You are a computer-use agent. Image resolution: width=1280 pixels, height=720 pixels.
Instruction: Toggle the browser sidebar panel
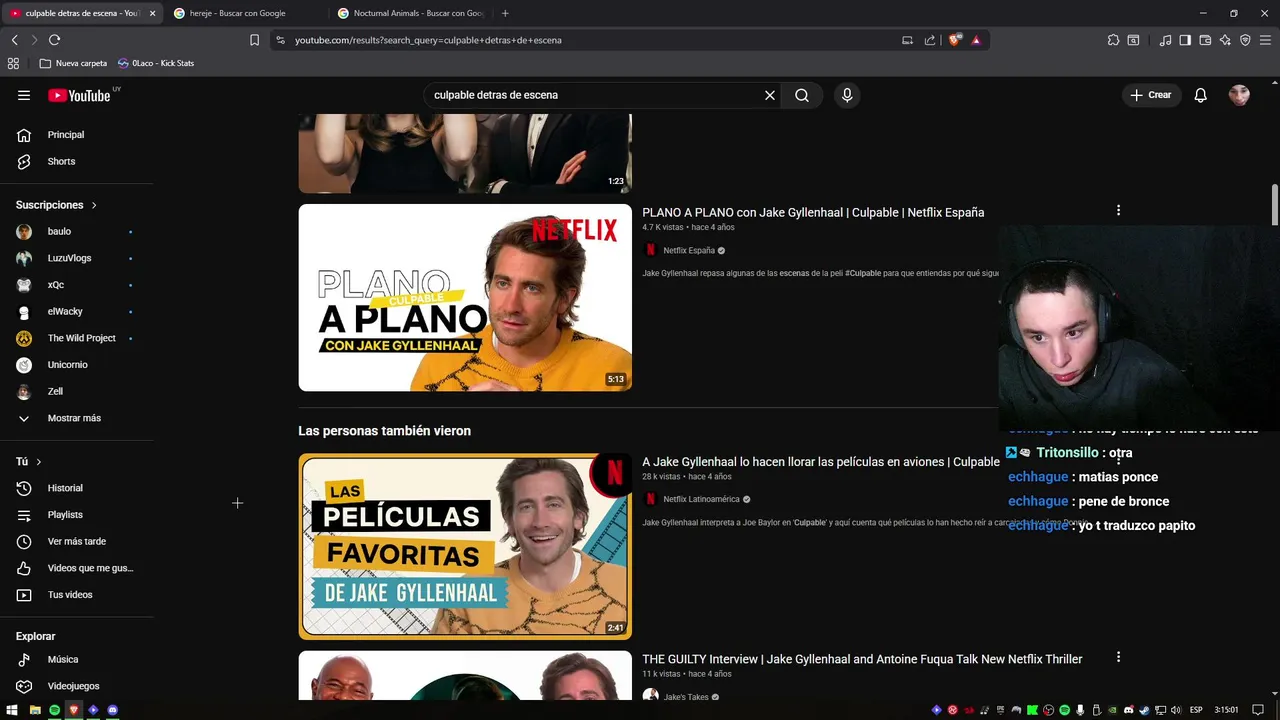(1185, 40)
